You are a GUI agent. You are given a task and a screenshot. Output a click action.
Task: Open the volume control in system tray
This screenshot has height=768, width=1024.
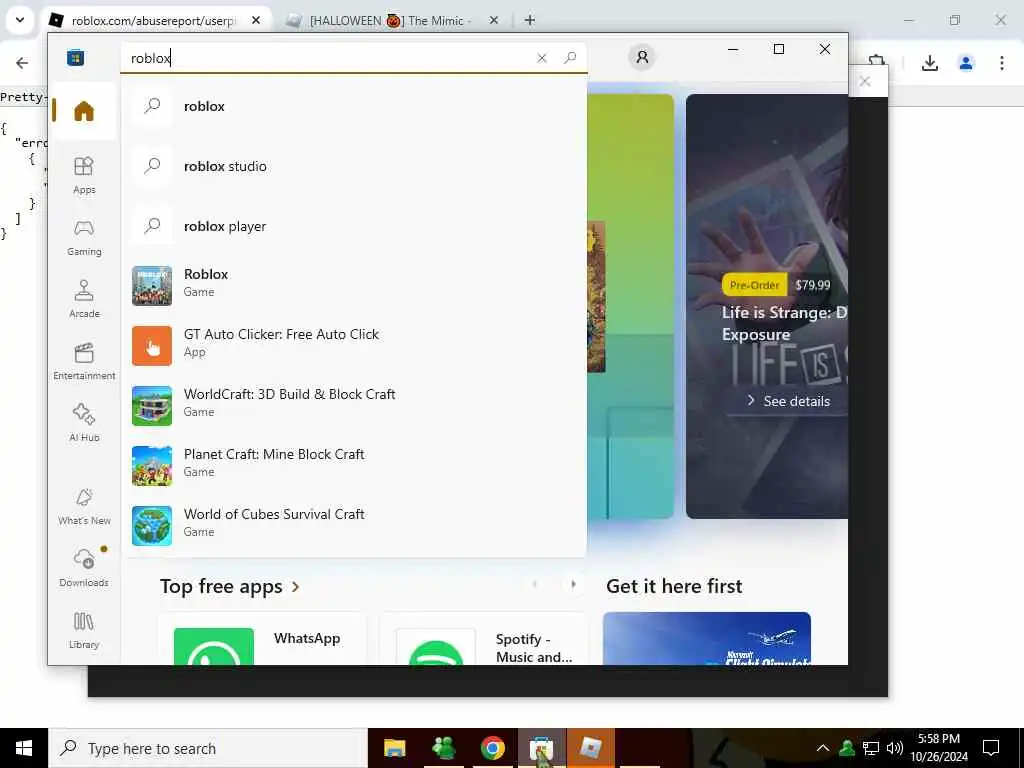coord(895,748)
